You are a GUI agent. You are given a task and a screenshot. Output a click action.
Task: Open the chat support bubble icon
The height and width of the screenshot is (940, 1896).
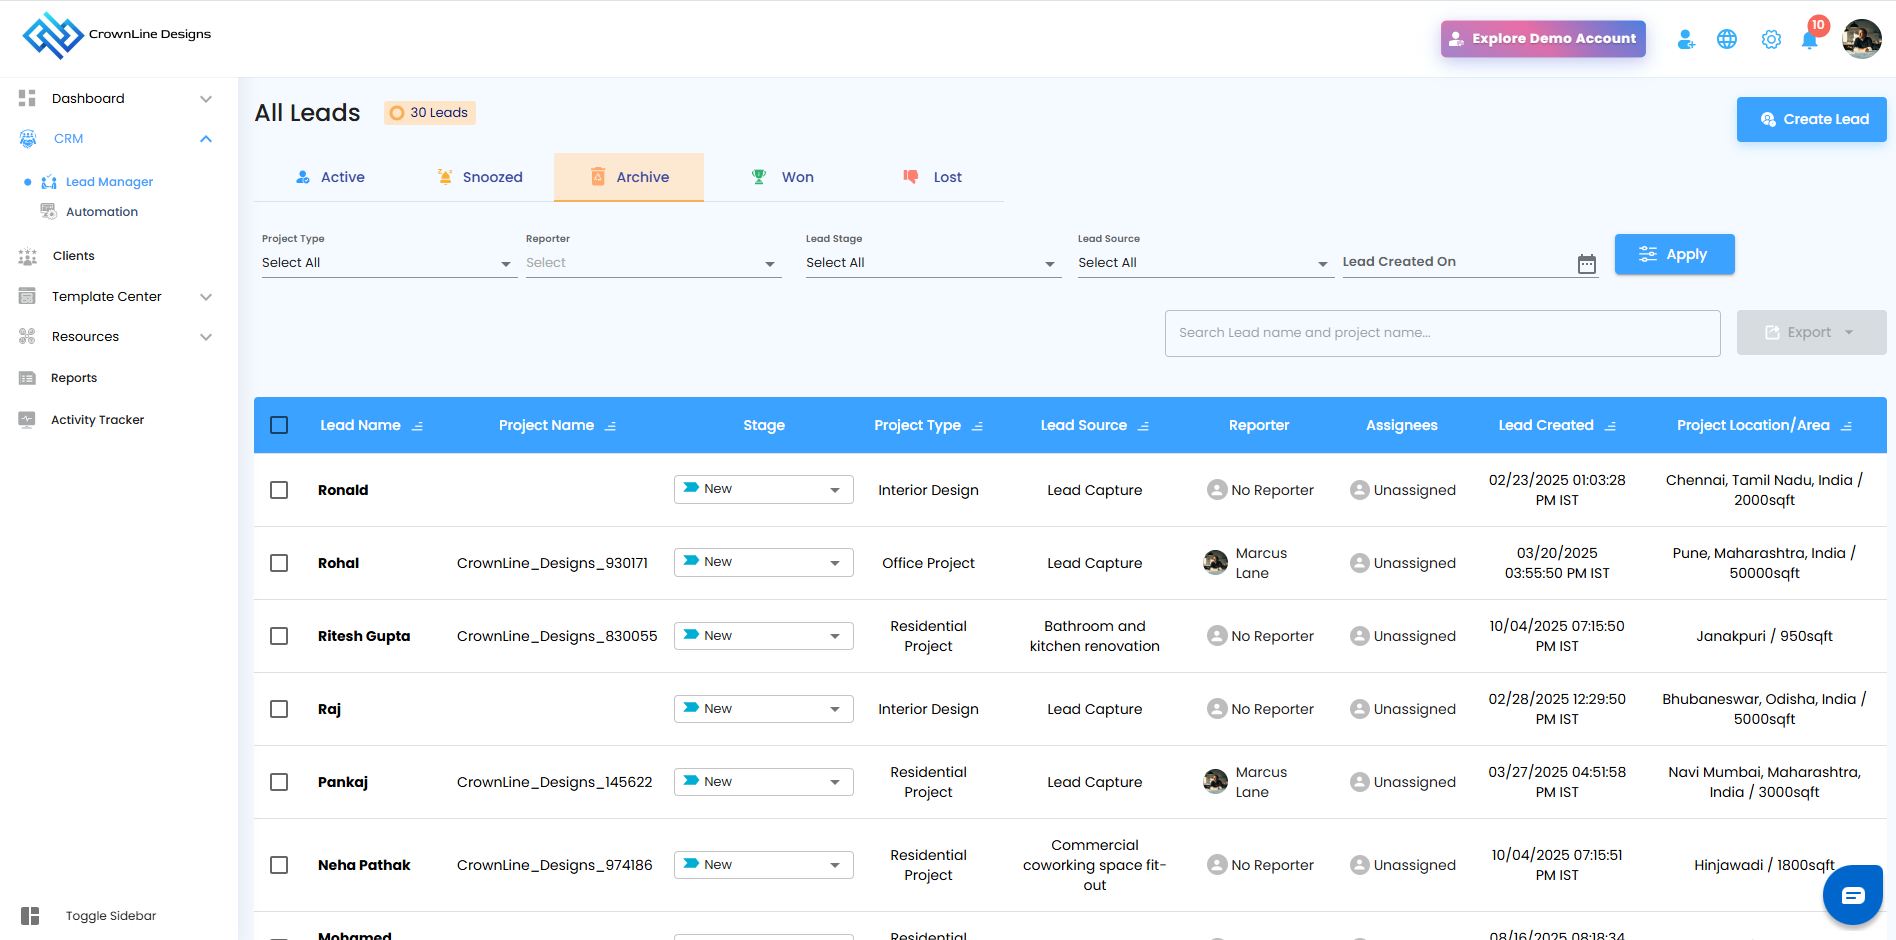click(x=1852, y=895)
